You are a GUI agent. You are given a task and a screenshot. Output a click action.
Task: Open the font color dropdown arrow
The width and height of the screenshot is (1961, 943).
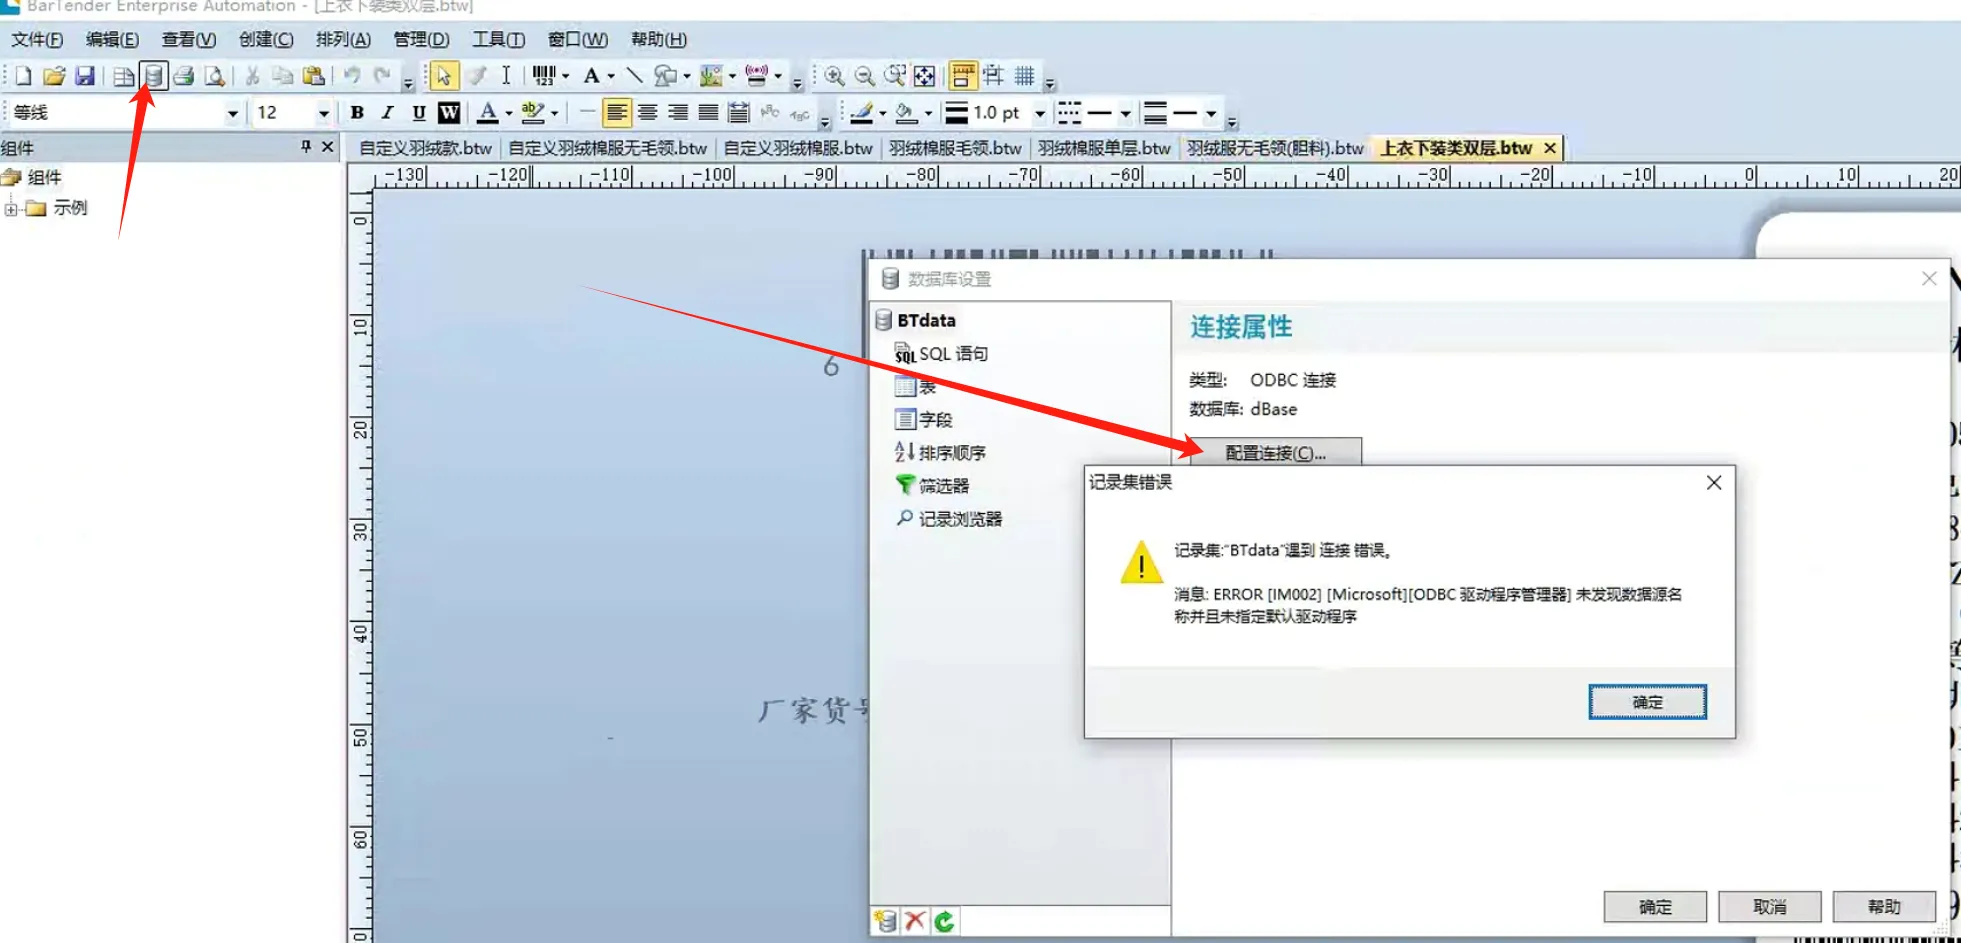coord(508,113)
